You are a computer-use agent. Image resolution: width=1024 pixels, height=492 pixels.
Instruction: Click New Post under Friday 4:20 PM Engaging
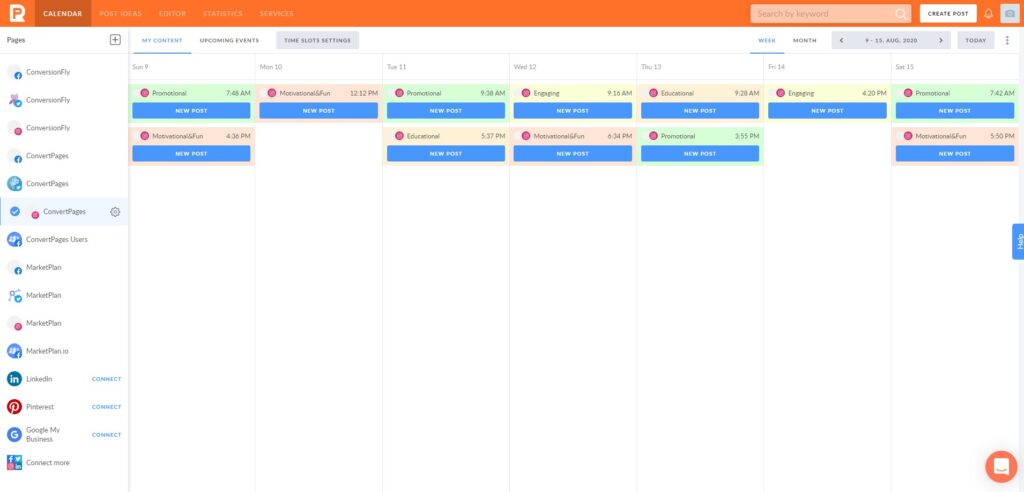827,111
